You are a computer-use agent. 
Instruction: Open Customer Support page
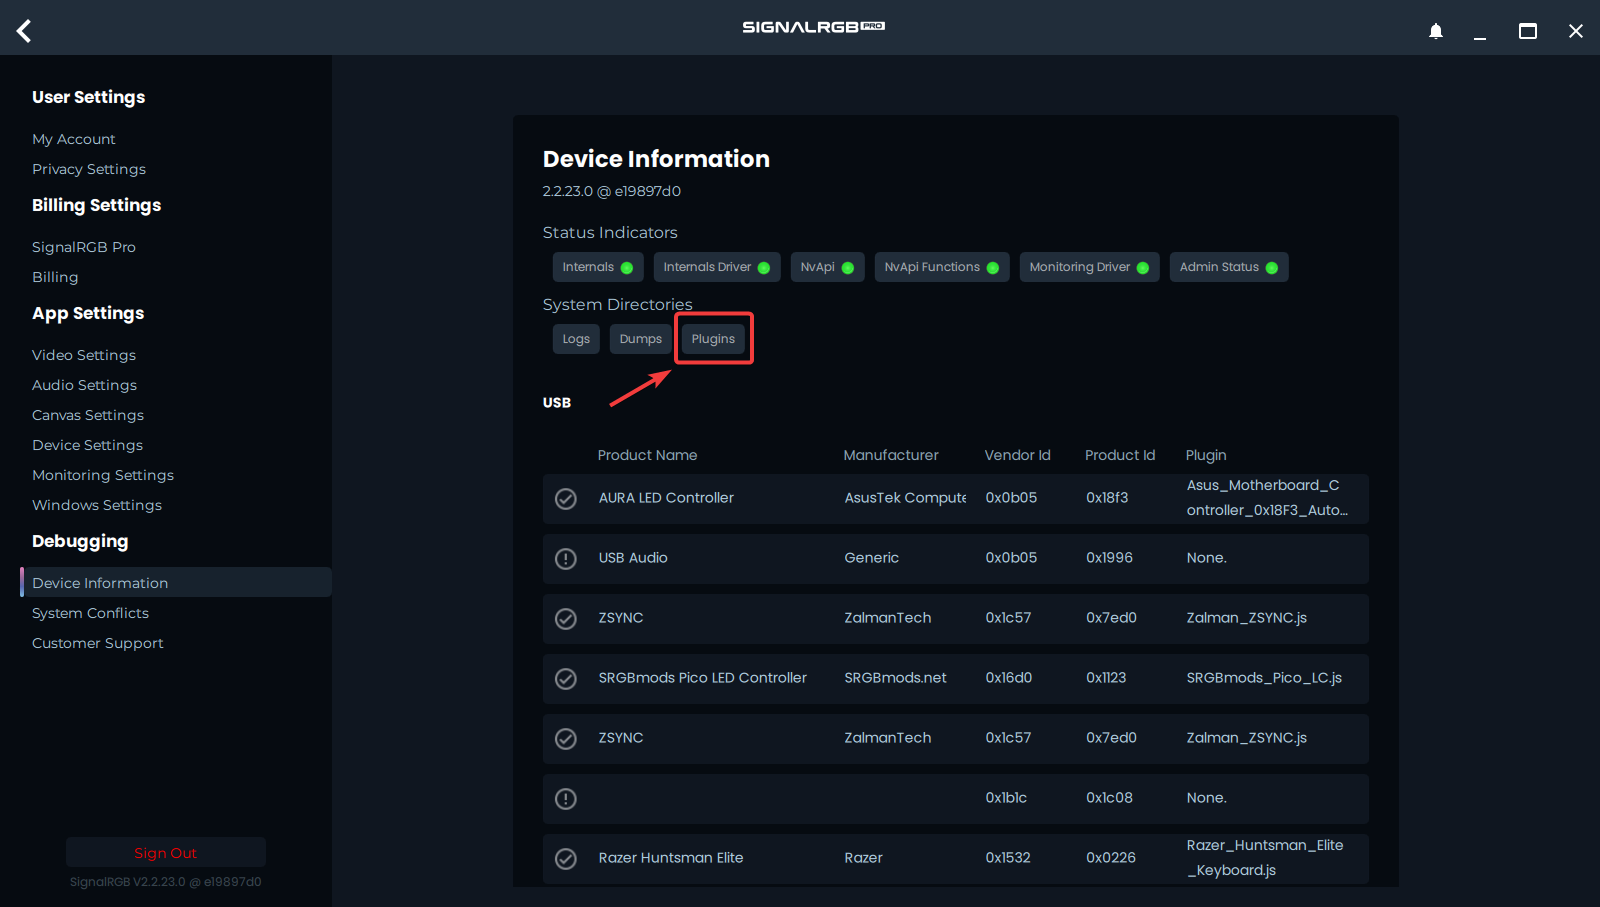click(97, 643)
